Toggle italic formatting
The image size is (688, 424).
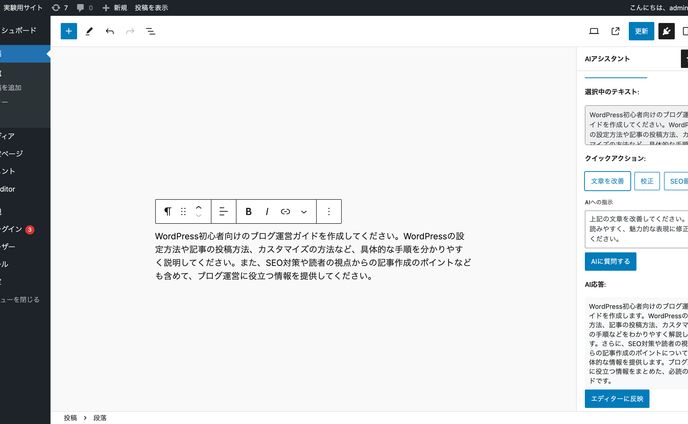coord(267,212)
